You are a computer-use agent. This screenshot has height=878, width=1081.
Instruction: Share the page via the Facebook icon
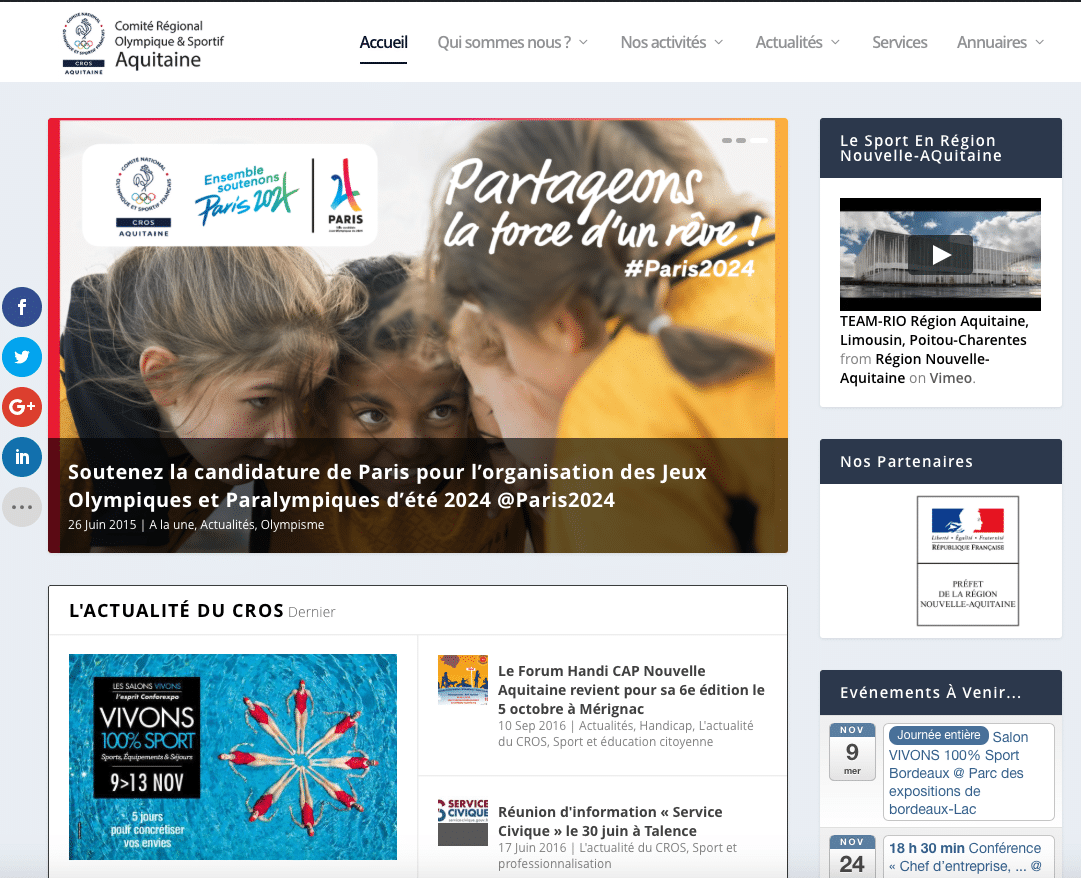pos(22,307)
